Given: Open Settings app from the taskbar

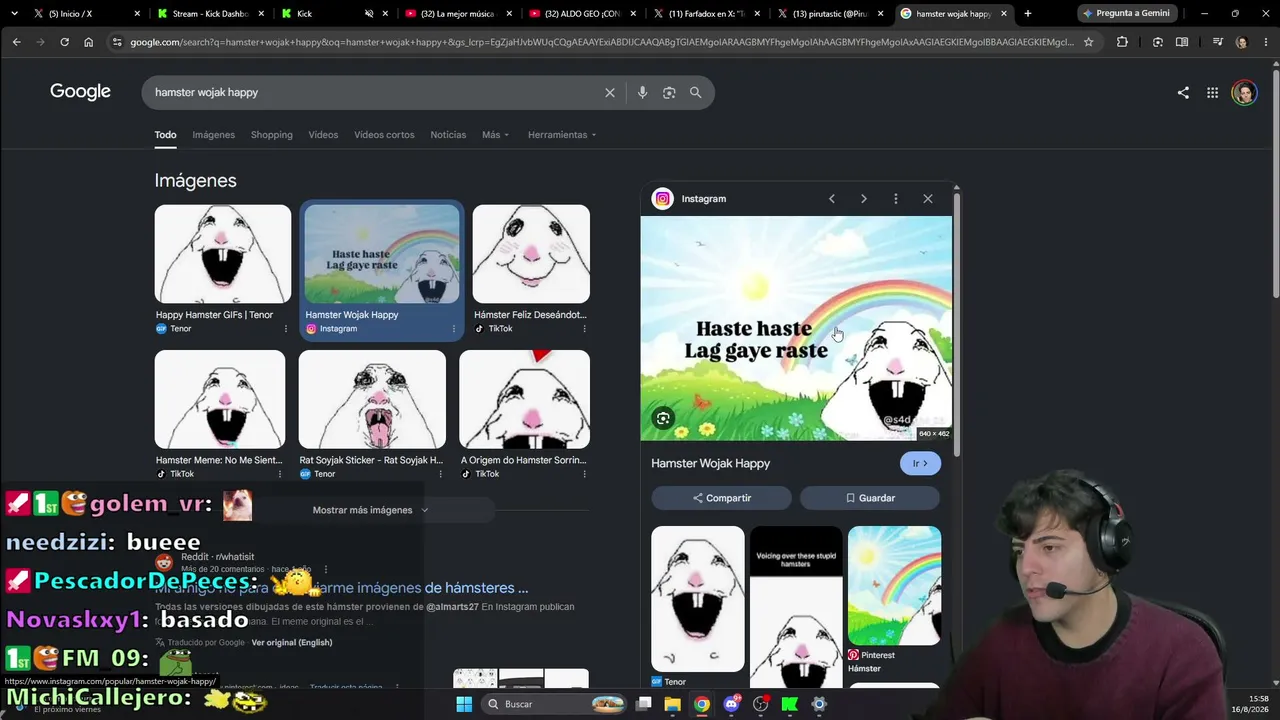Looking at the screenshot, I should [818, 704].
